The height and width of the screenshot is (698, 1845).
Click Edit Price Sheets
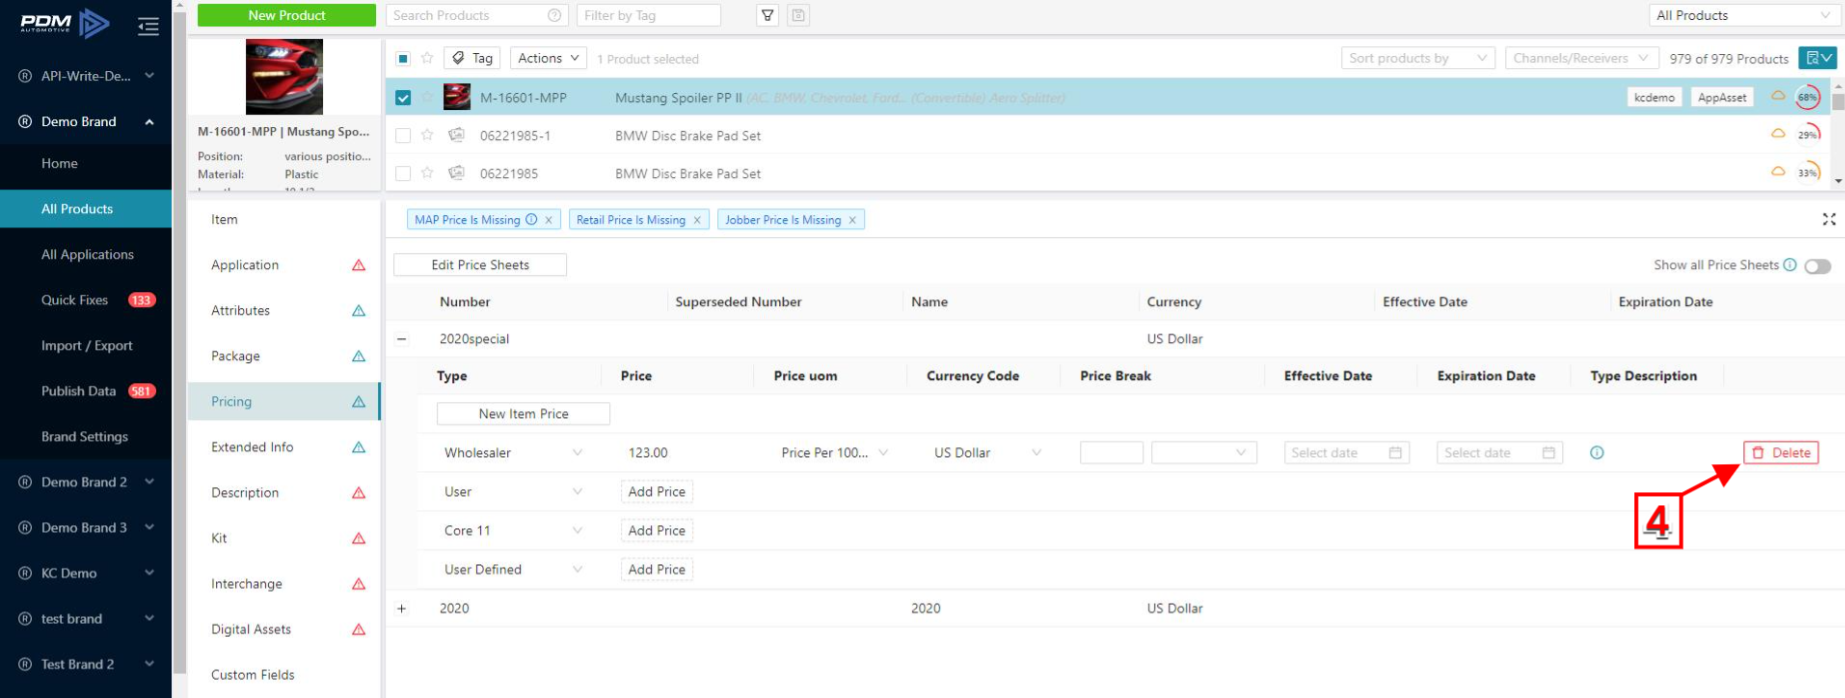point(480,265)
